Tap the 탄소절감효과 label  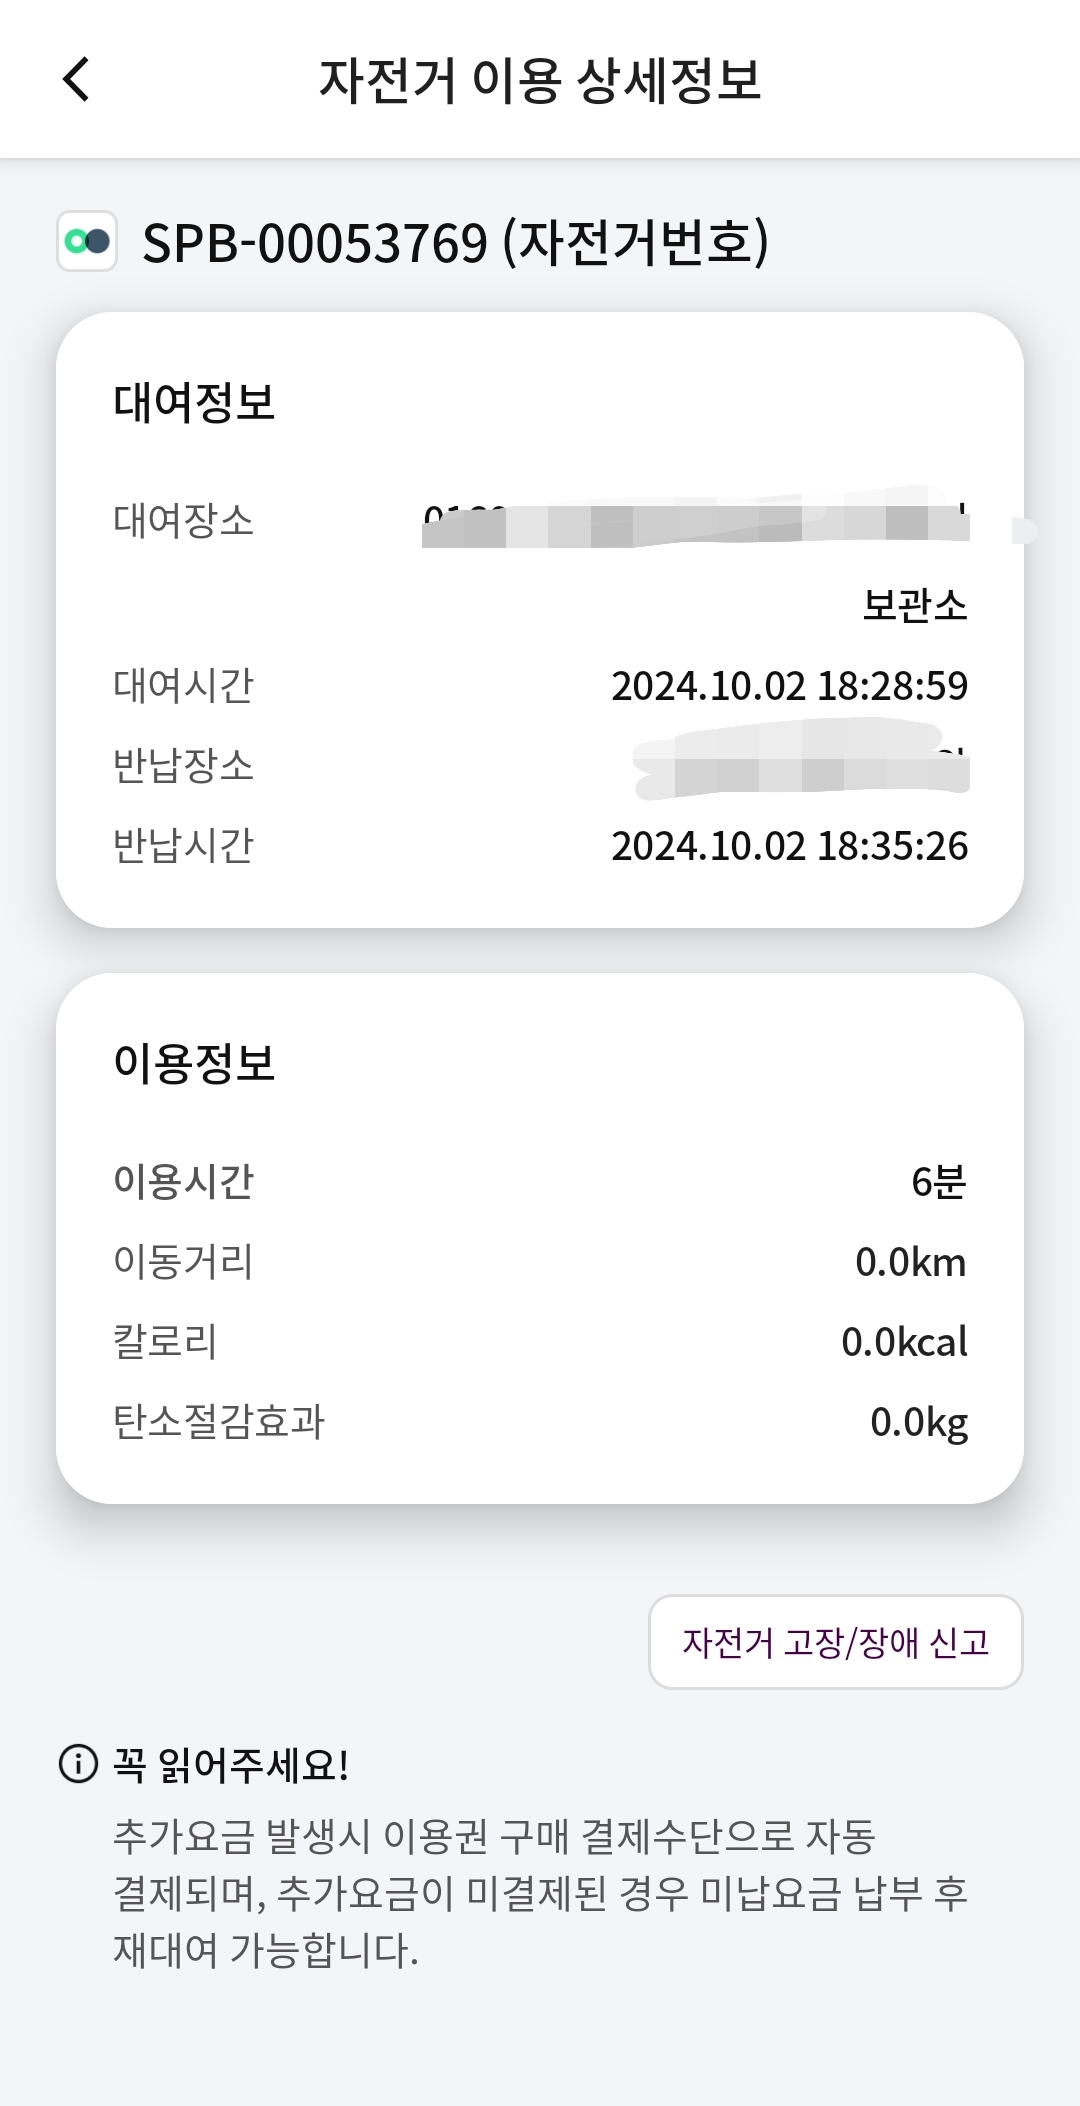pyautogui.click(x=219, y=1422)
